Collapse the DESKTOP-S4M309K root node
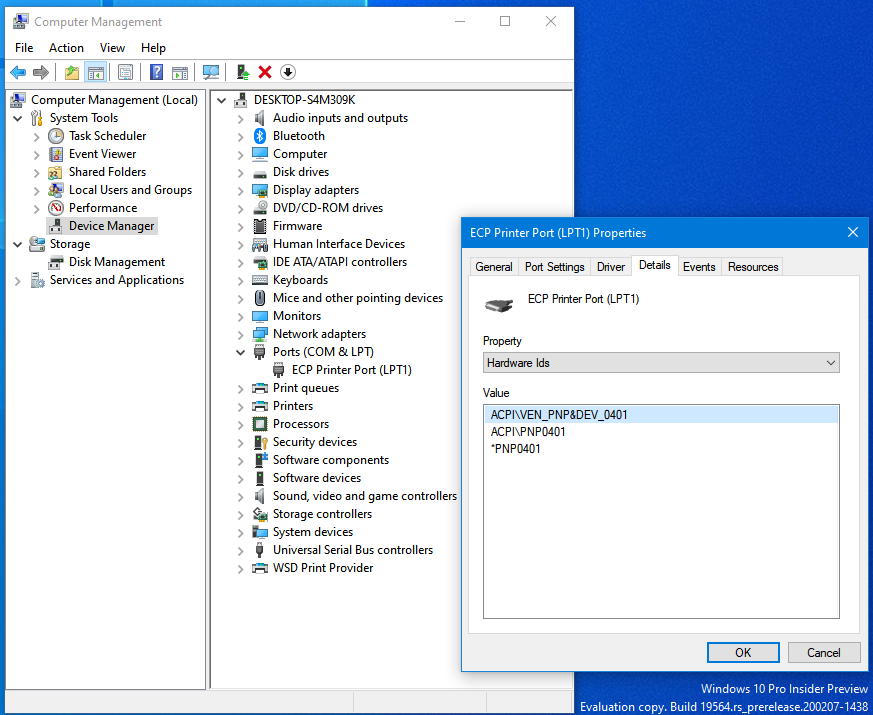873x715 pixels. tap(222, 100)
